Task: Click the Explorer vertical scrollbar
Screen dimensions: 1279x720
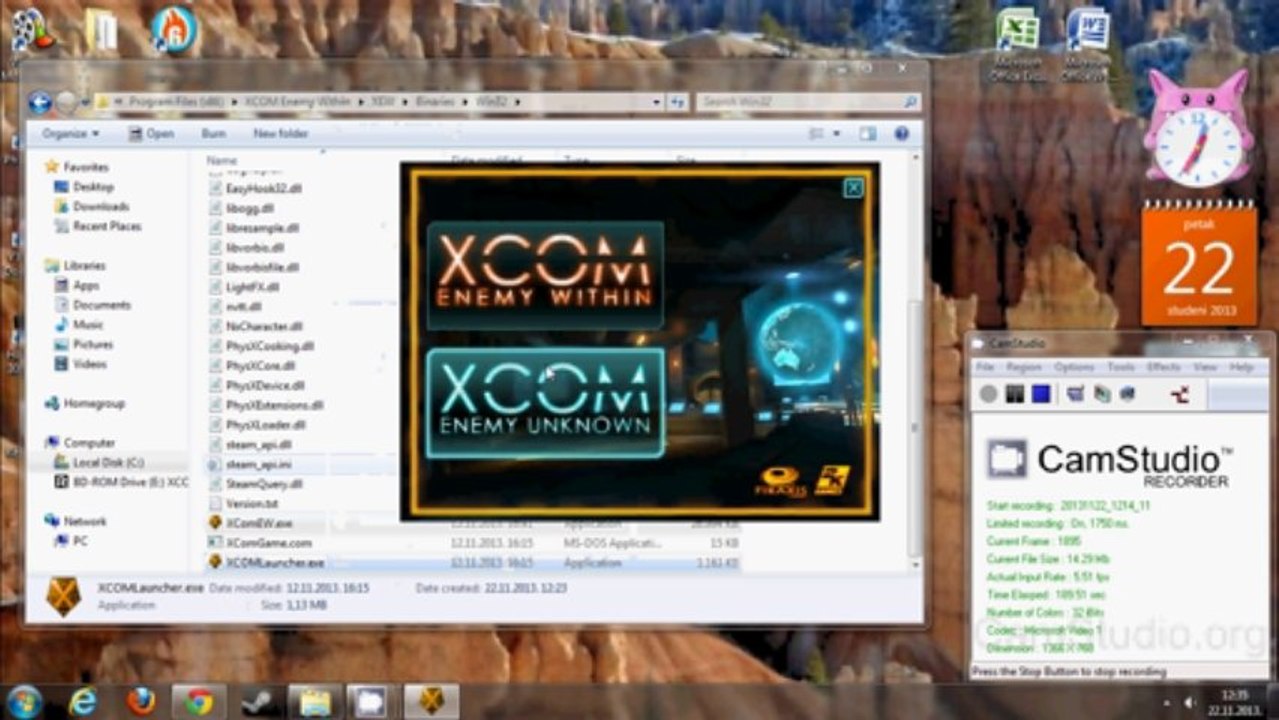Action: click(914, 430)
